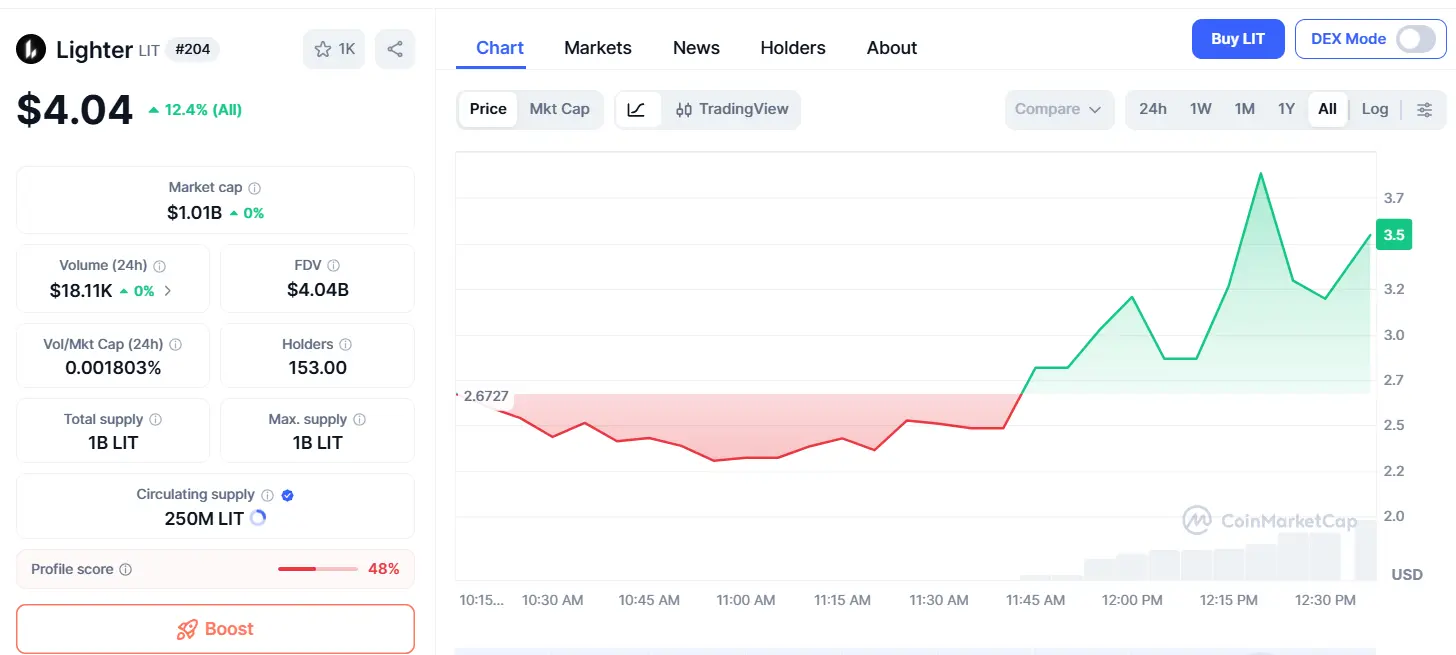Select the line chart style icon
Viewport: 1456px width, 655px height.
637,109
